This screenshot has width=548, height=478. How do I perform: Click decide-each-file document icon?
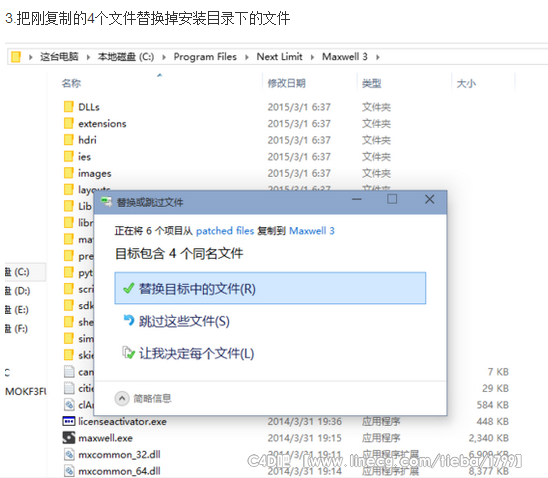tap(128, 353)
